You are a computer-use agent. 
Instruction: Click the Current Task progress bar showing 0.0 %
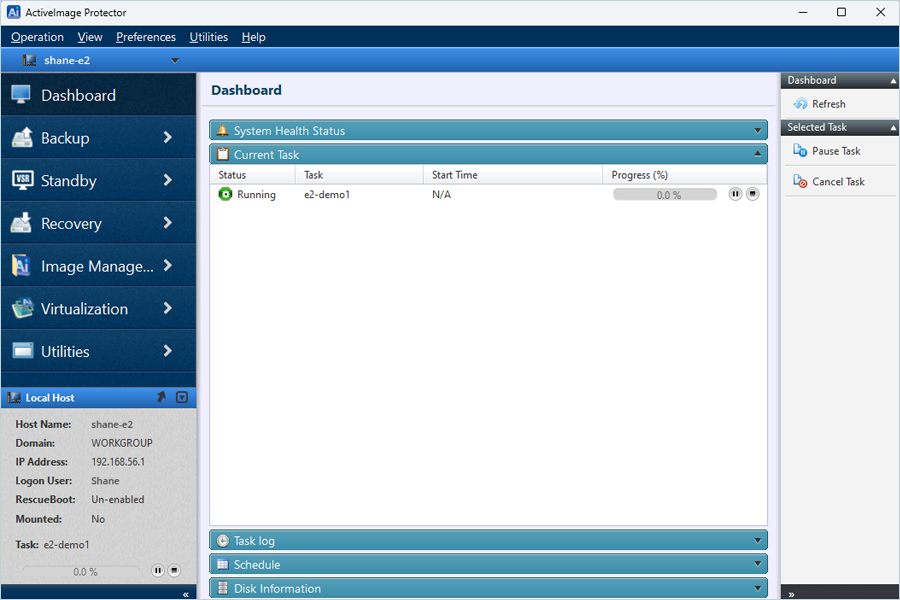point(665,195)
